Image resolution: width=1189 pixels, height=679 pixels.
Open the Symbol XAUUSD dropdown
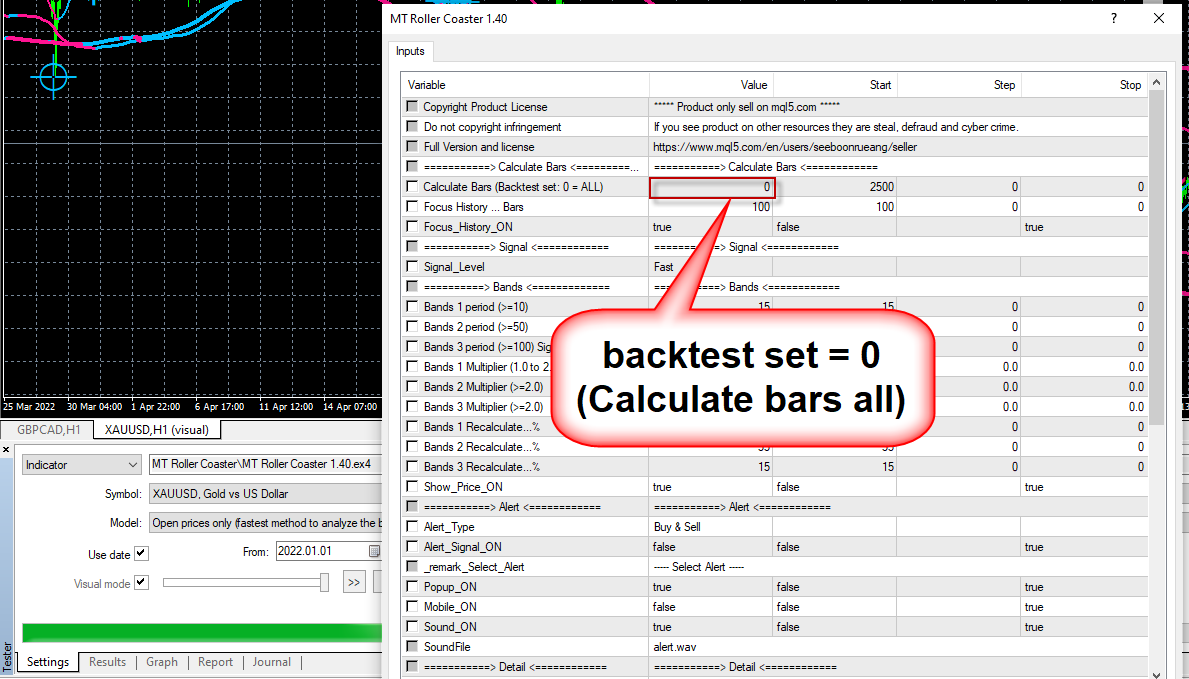(x=267, y=494)
